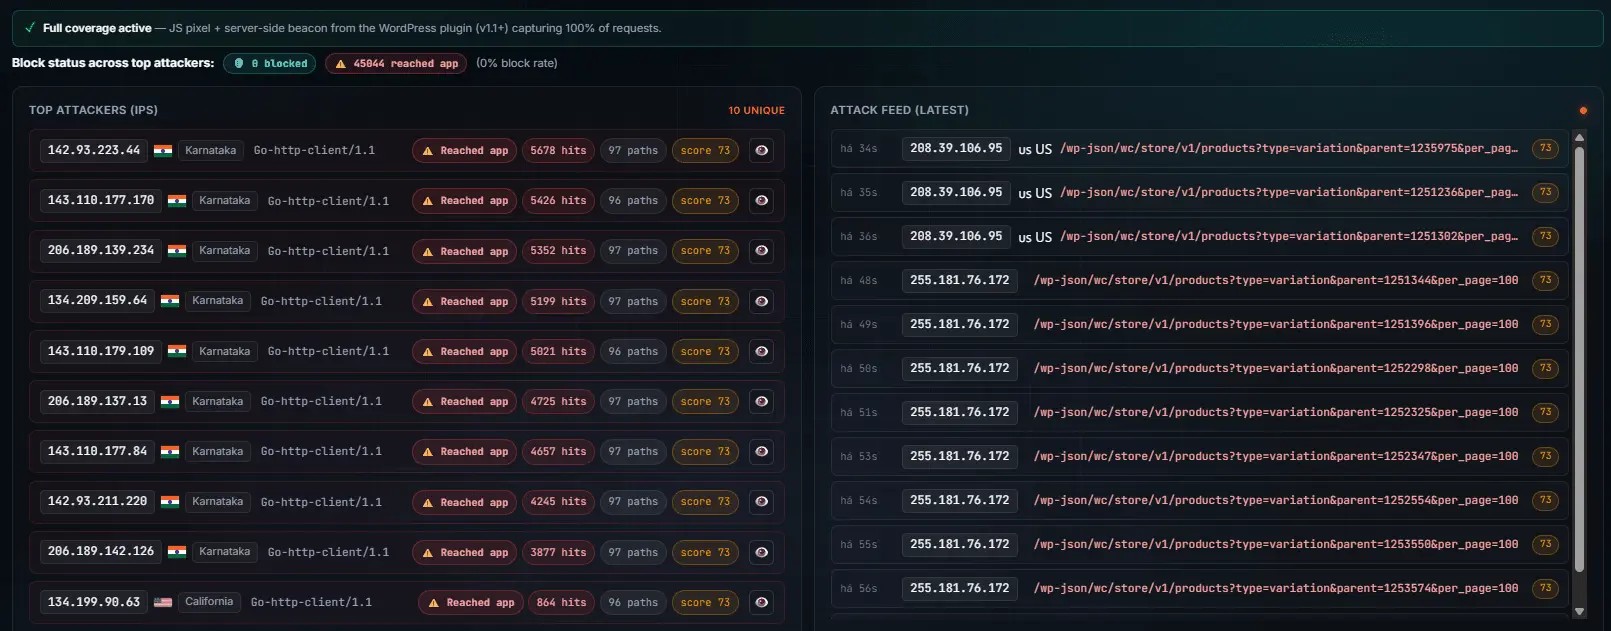Click the 5678 hits badge
Screen dimensions: 1611x631
pyautogui.click(x=558, y=150)
